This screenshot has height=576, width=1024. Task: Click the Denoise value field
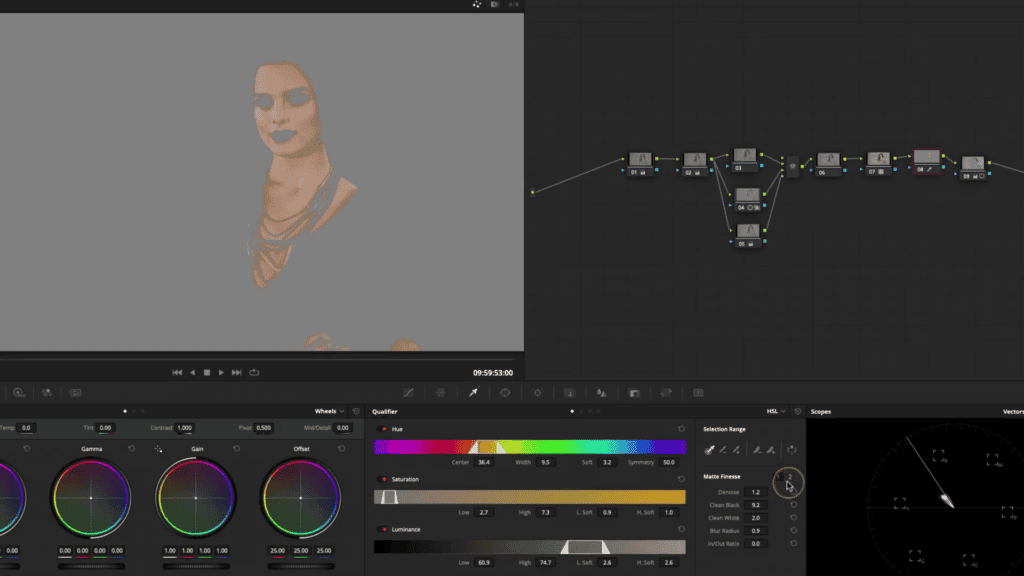coord(756,492)
